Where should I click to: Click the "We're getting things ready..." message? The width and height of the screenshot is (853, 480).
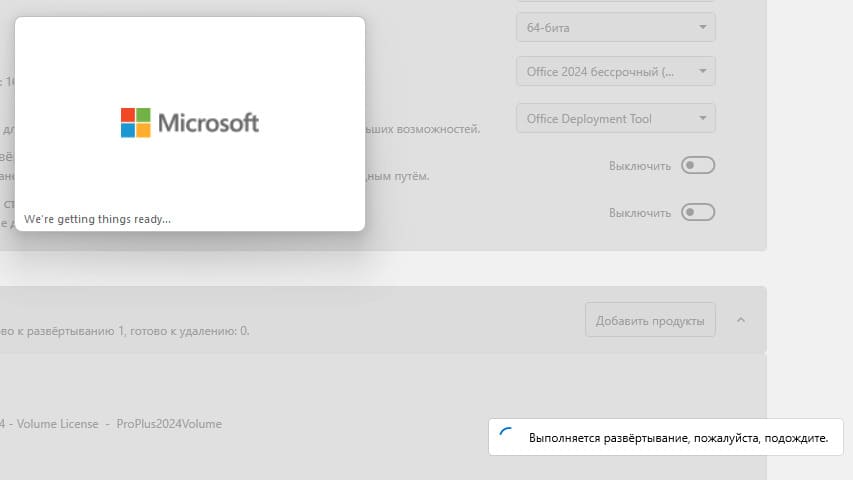click(x=98, y=218)
